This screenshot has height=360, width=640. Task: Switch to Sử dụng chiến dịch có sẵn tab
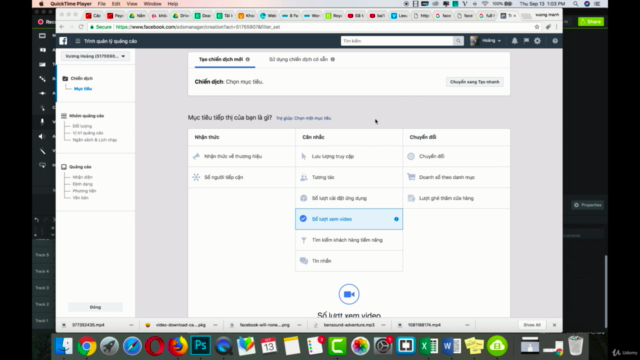pyautogui.click(x=298, y=59)
